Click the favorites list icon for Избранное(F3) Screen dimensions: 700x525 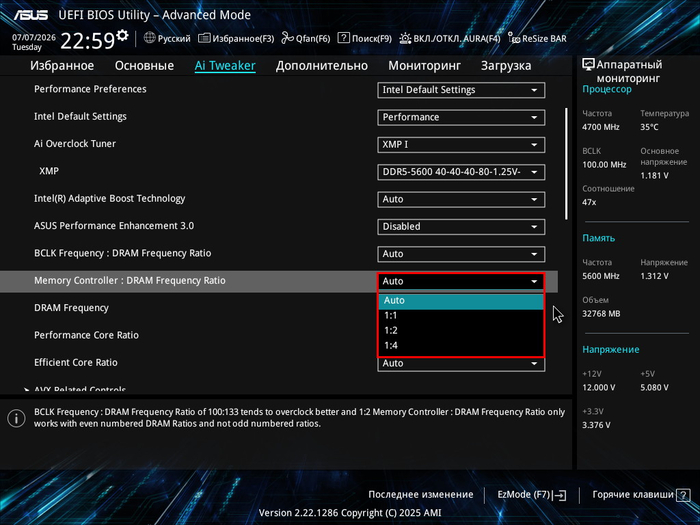[204, 38]
